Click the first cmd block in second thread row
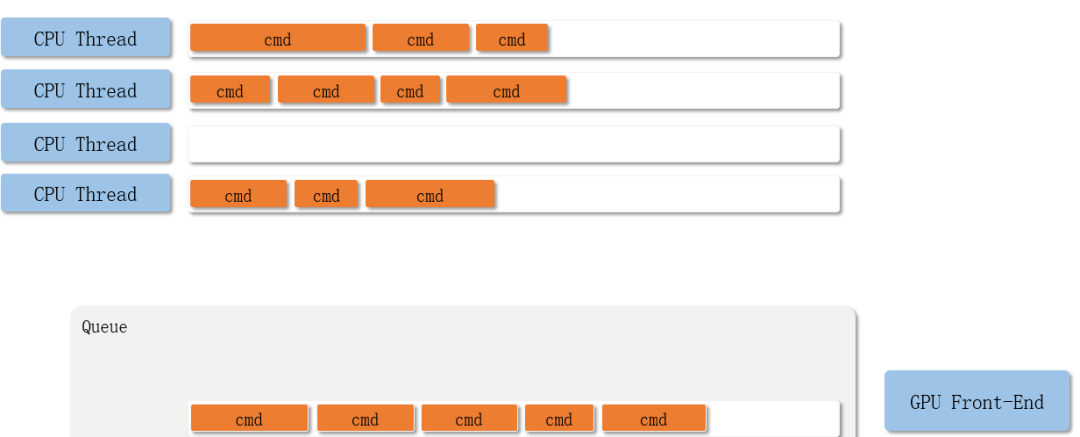 pos(230,91)
